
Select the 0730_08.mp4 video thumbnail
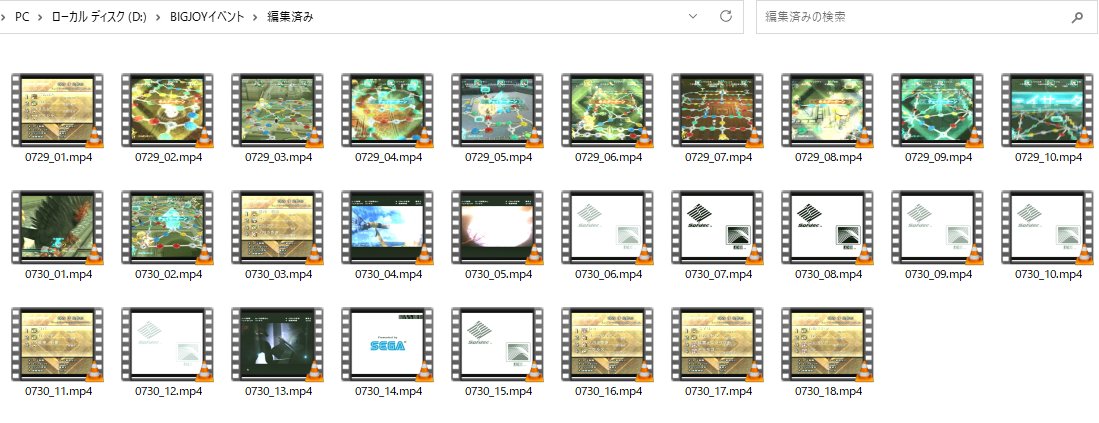(x=828, y=228)
